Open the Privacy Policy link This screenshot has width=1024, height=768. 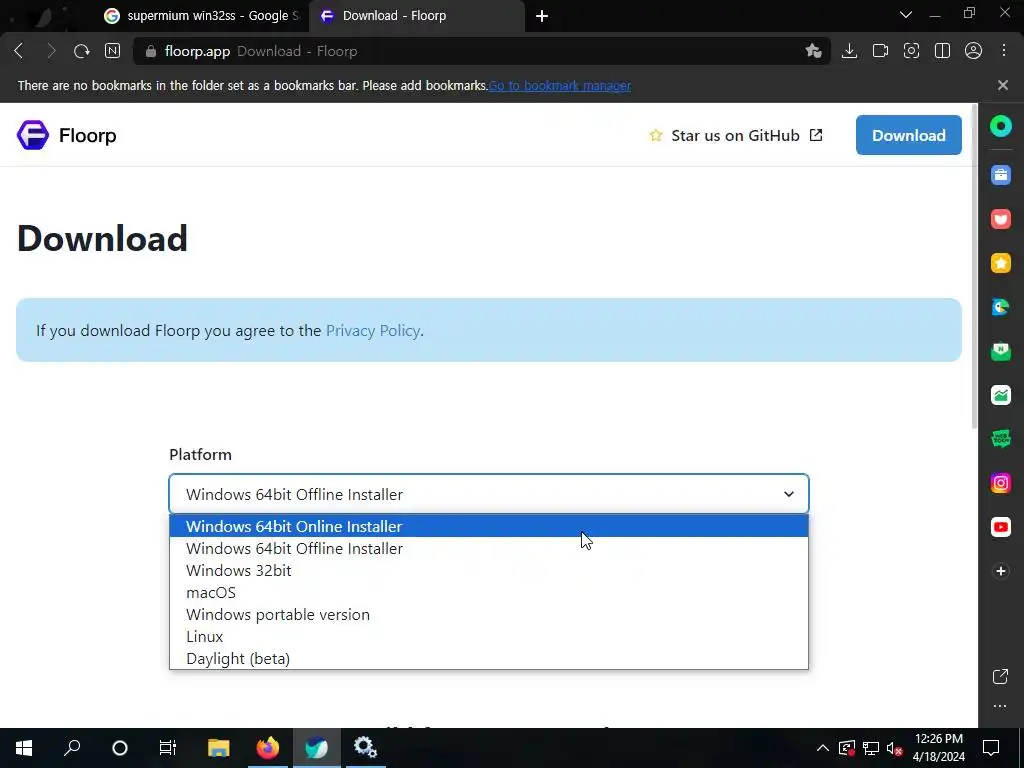[373, 330]
